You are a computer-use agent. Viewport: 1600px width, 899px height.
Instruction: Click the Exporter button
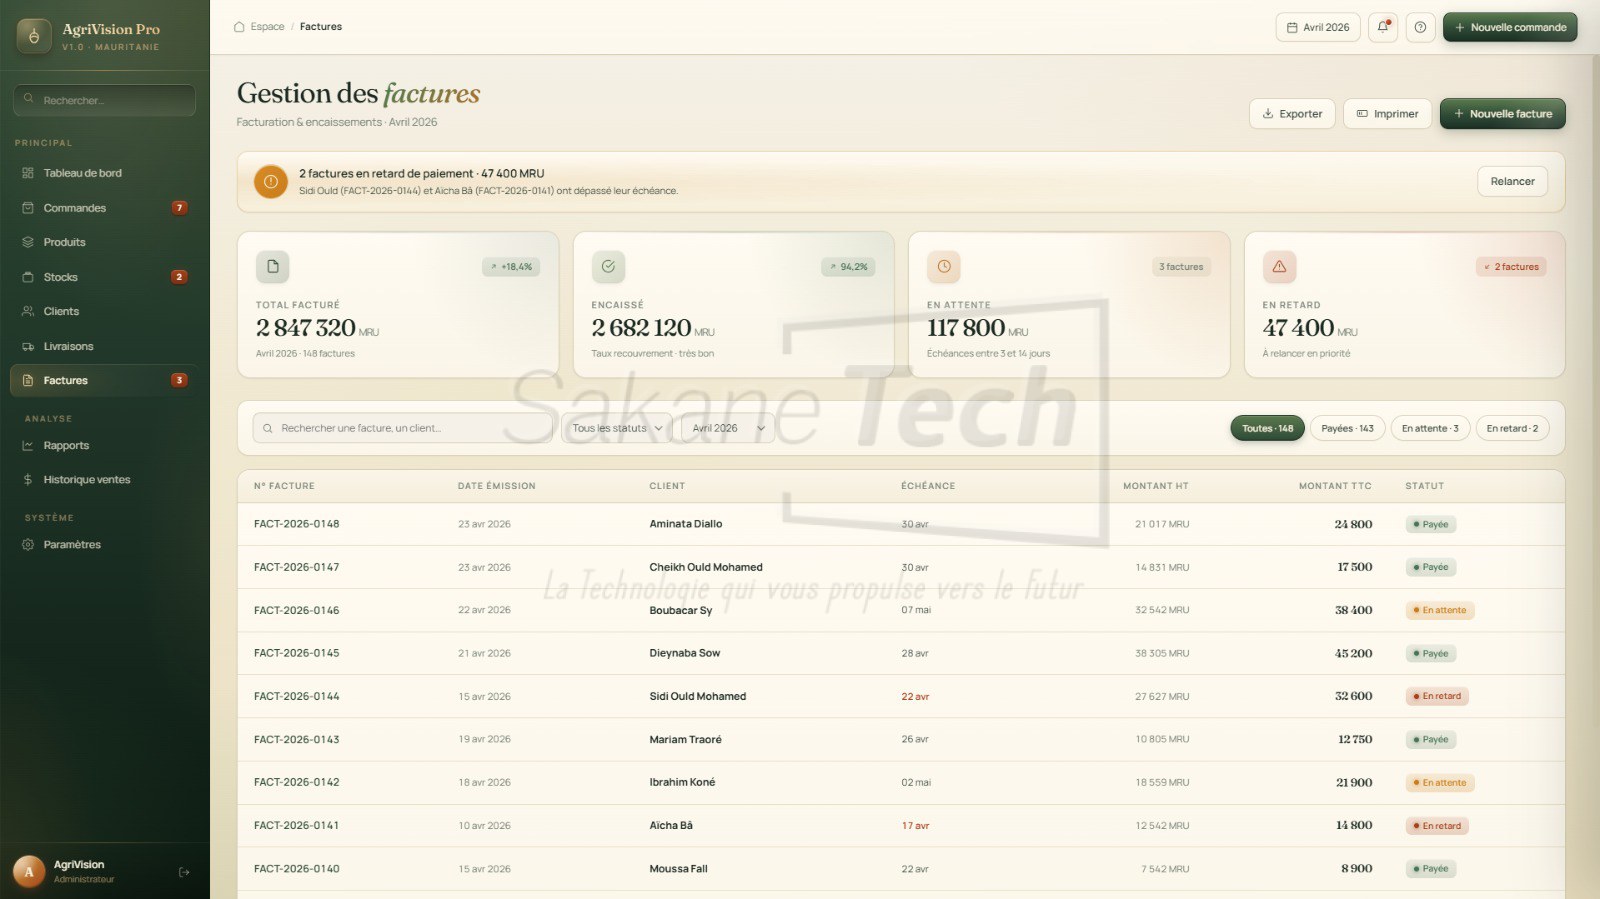tap(1292, 114)
